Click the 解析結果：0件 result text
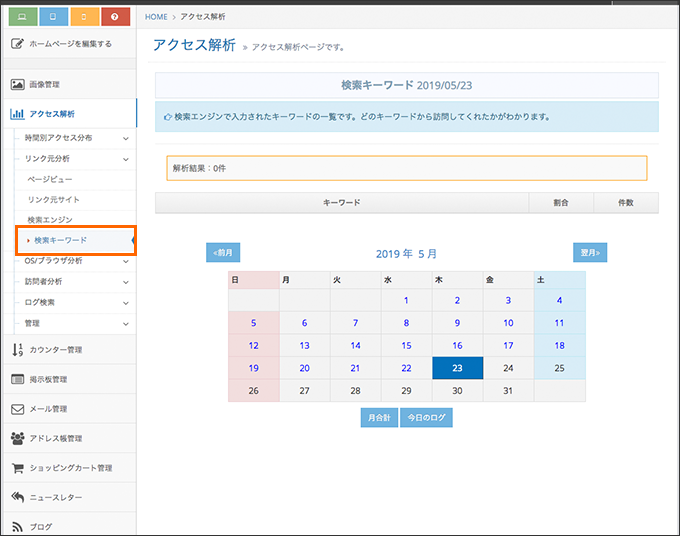 [x=199, y=168]
